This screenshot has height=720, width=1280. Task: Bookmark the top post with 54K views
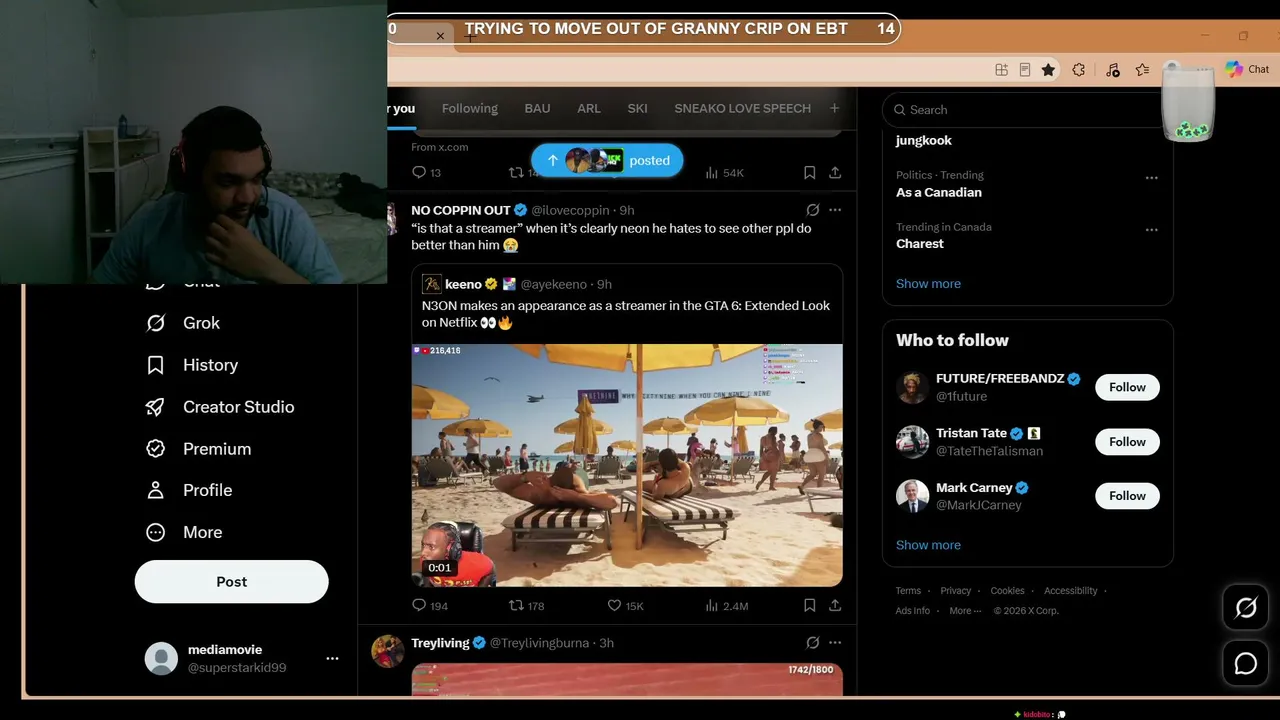pyautogui.click(x=809, y=172)
